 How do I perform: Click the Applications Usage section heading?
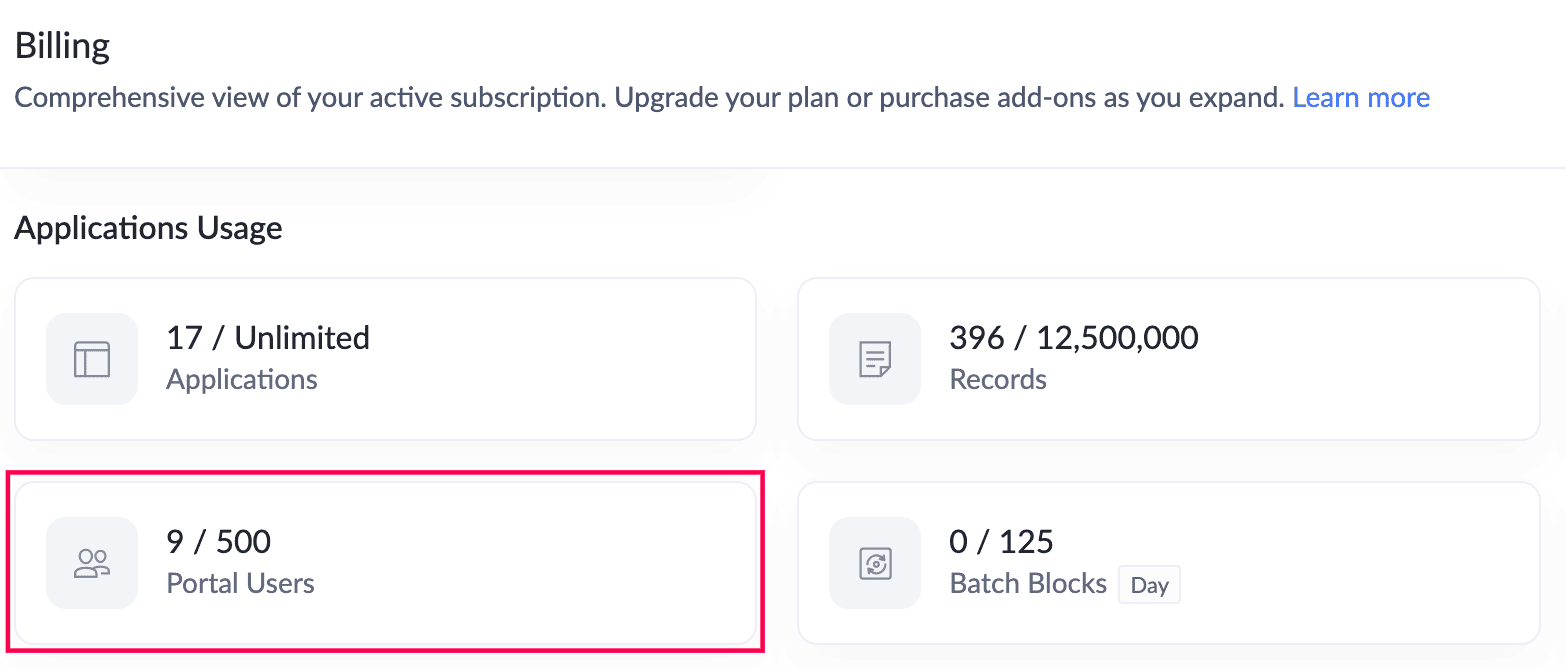(148, 228)
